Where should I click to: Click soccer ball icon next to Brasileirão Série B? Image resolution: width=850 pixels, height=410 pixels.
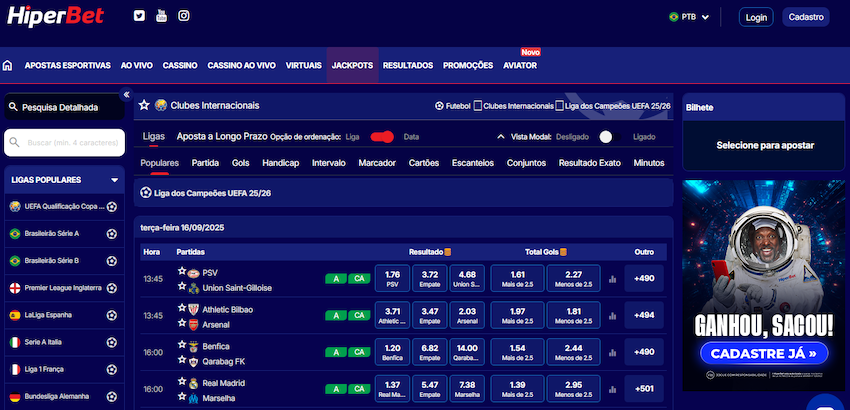(x=112, y=261)
